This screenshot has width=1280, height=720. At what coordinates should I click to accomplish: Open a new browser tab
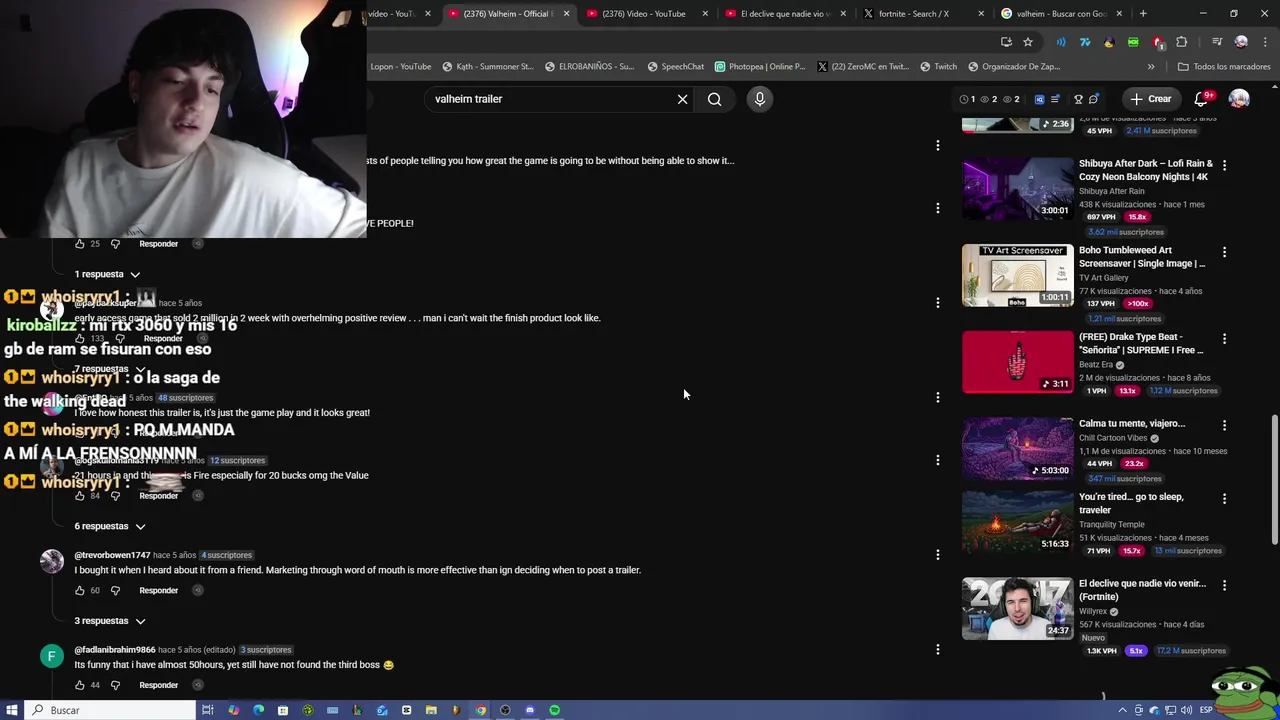click(1143, 14)
